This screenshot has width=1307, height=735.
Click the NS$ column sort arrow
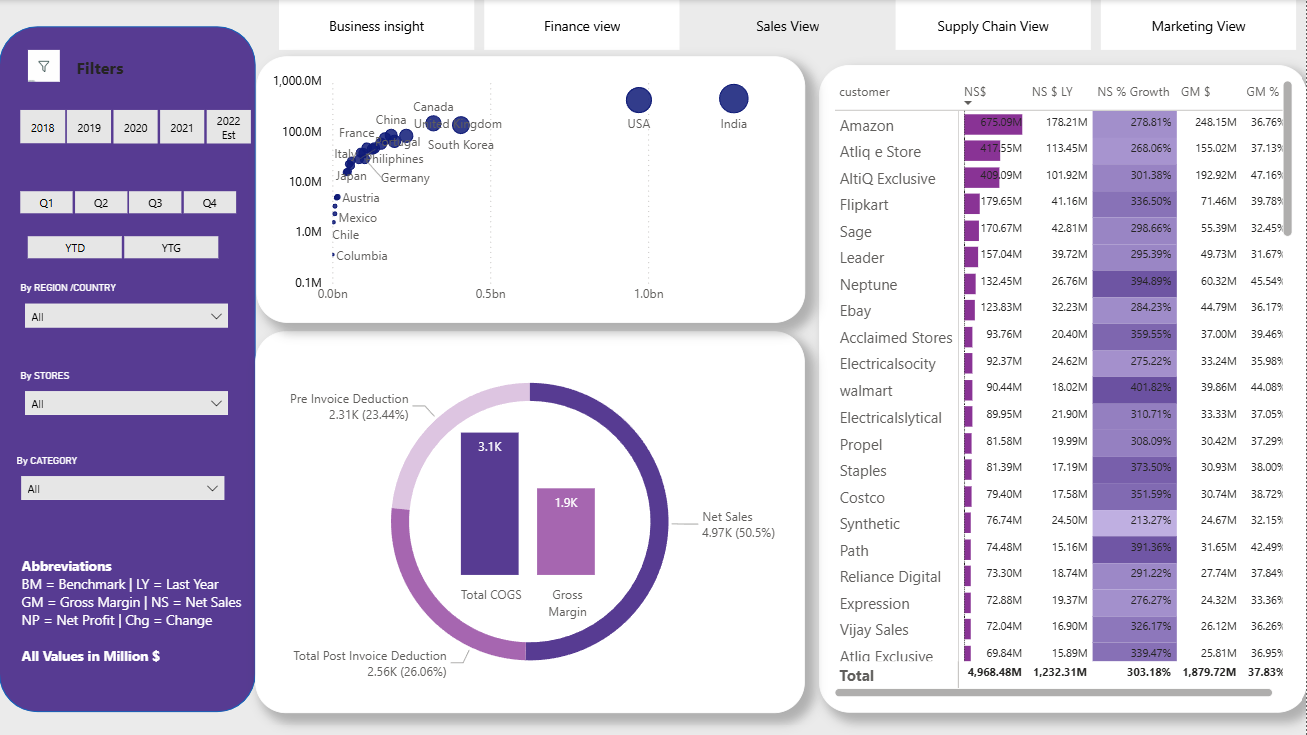coord(968,103)
